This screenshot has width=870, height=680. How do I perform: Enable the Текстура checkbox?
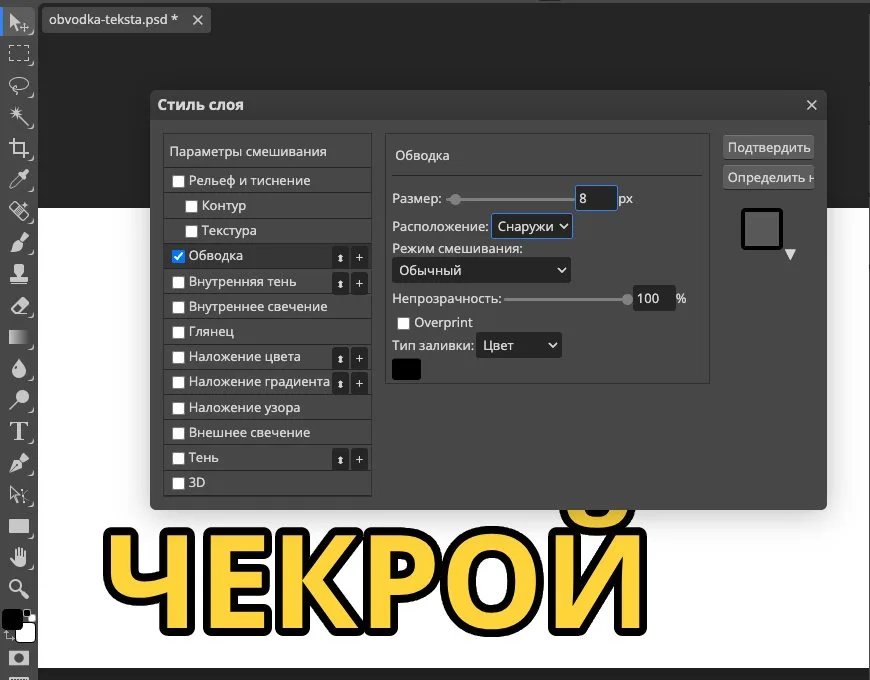click(191, 231)
